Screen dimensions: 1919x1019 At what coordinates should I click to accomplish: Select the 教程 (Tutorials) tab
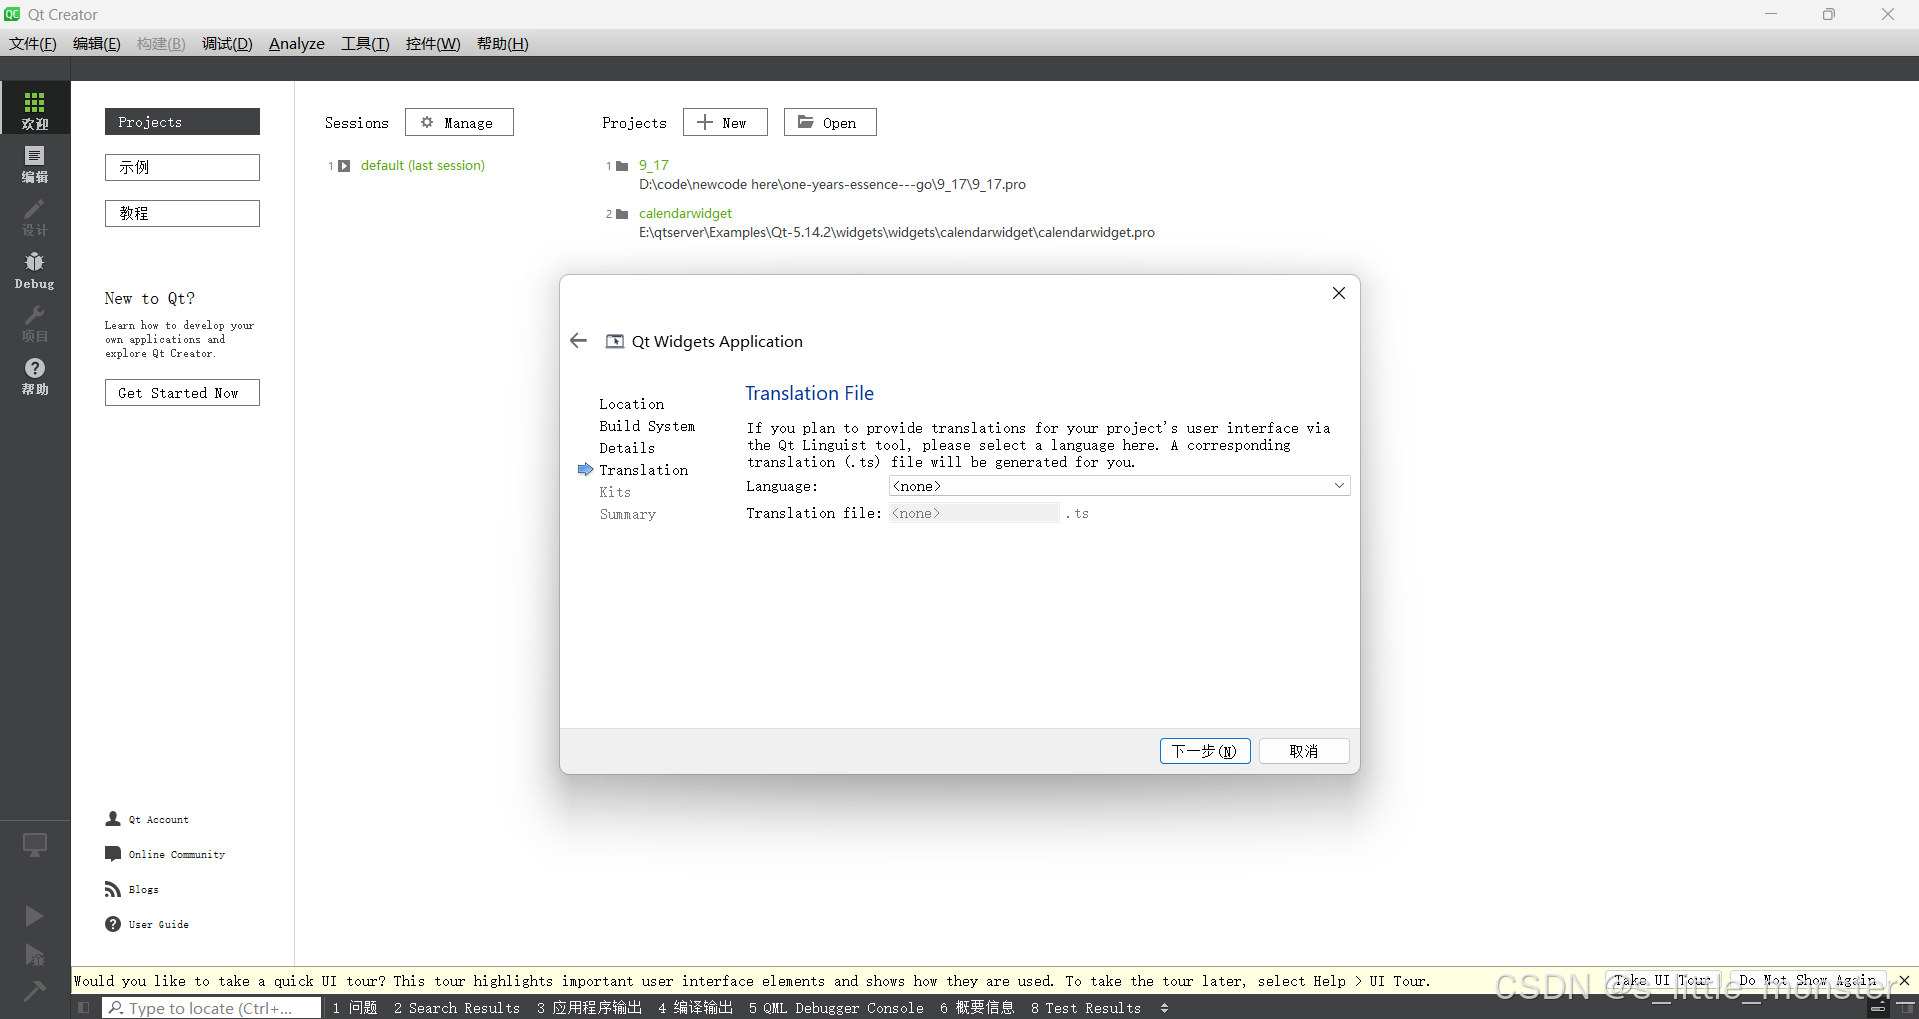pos(182,213)
